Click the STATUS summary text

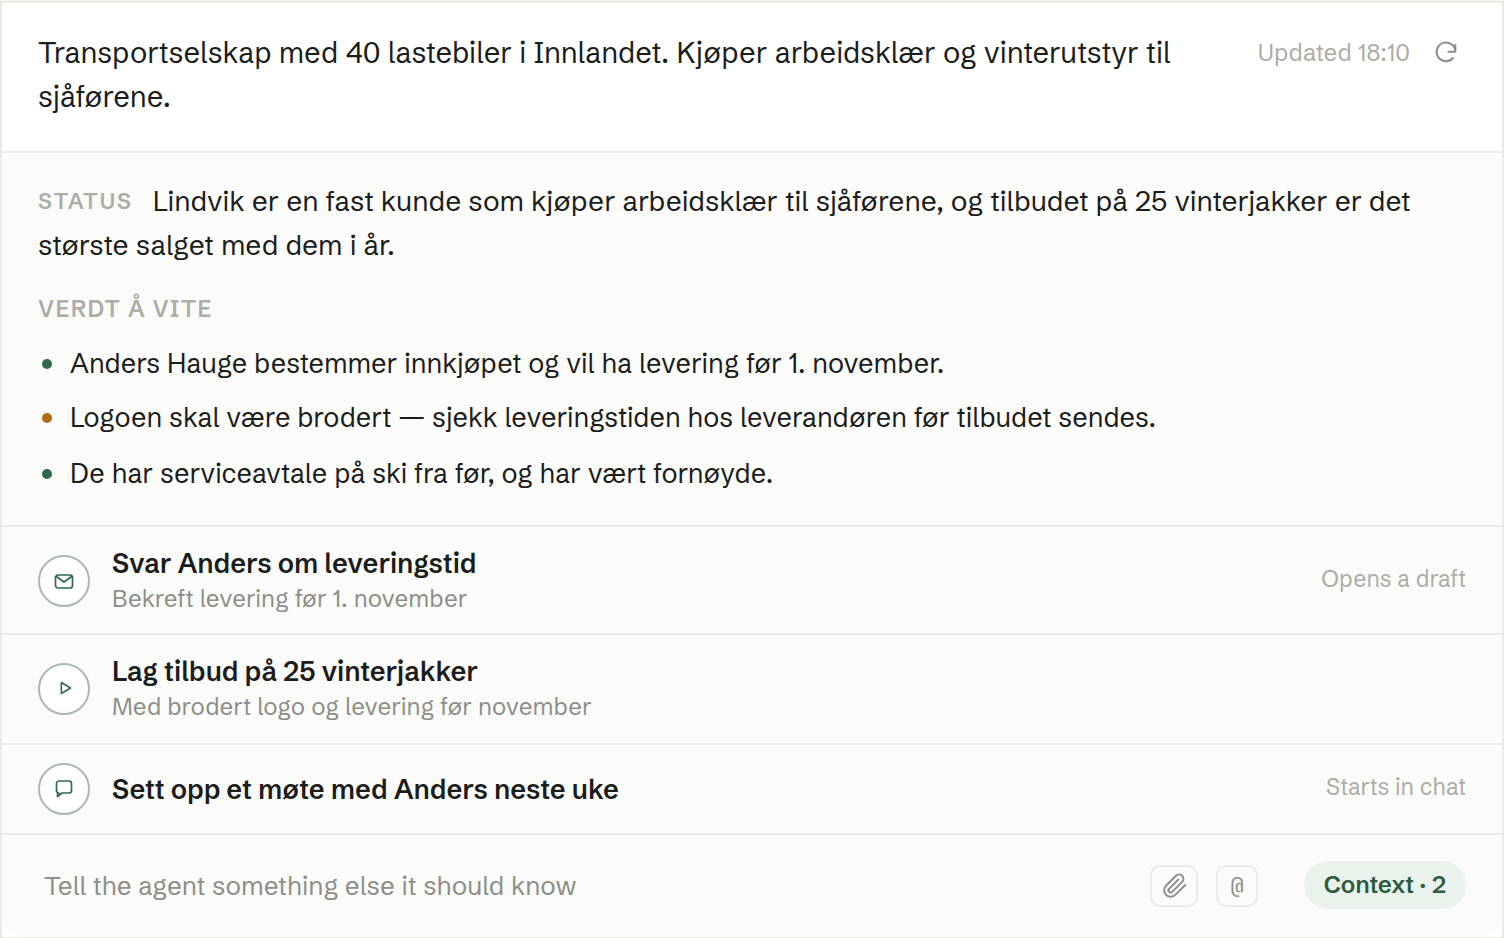click(x=724, y=223)
